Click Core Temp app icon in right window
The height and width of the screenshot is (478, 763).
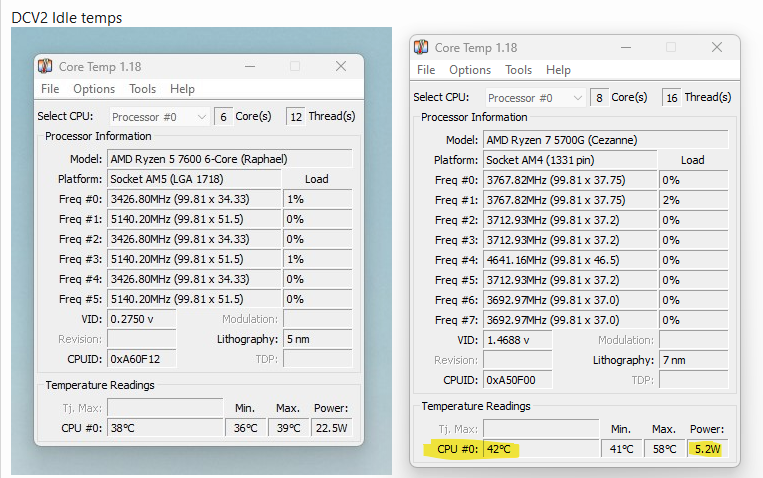click(421, 47)
